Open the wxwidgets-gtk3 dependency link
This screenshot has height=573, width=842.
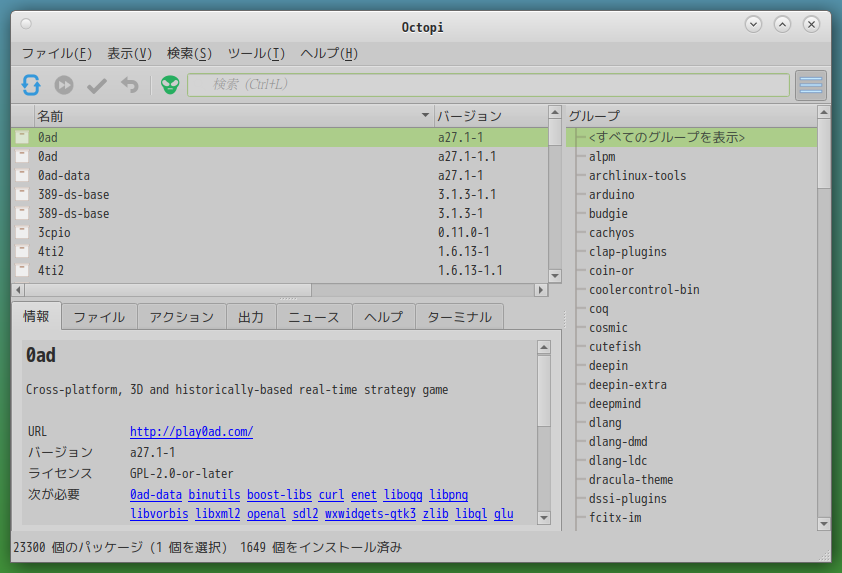click(370, 514)
